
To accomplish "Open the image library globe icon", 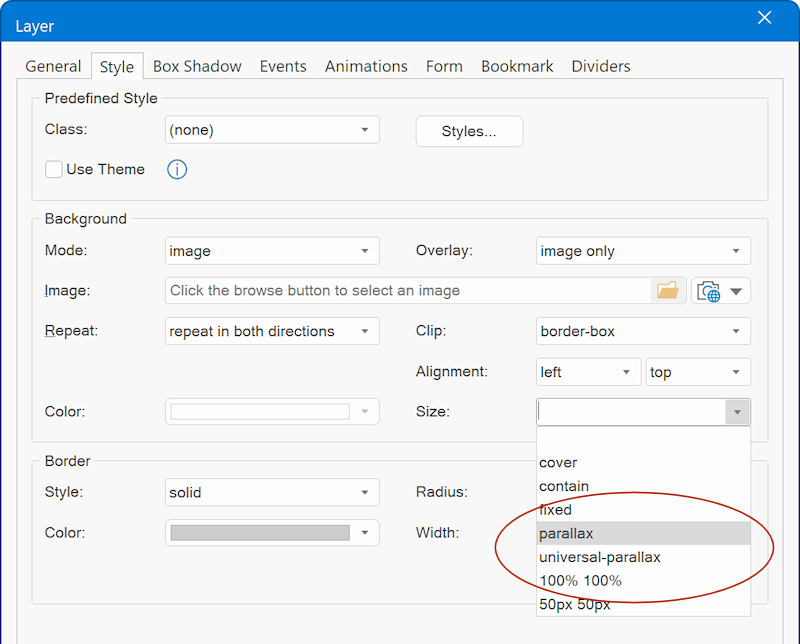I will 709,291.
